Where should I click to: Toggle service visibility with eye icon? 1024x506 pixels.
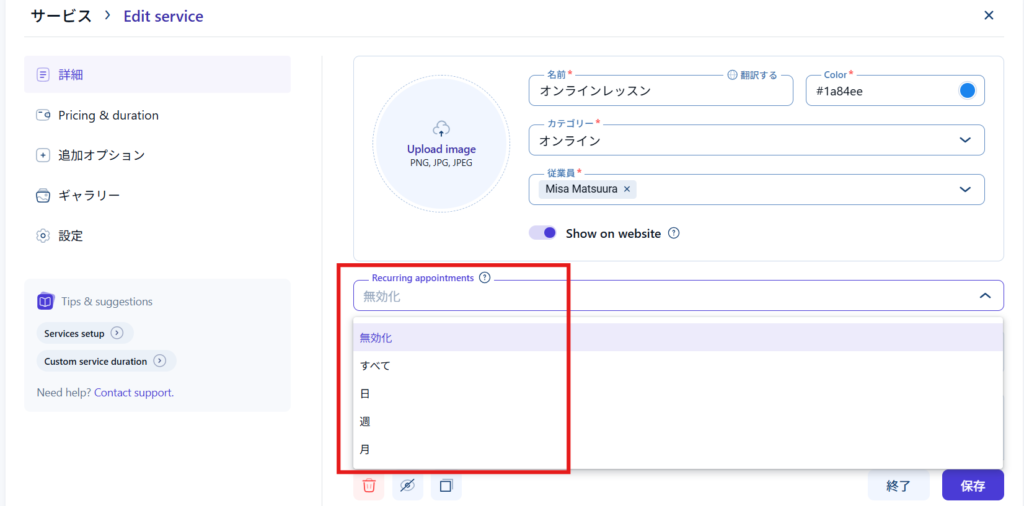(407, 486)
